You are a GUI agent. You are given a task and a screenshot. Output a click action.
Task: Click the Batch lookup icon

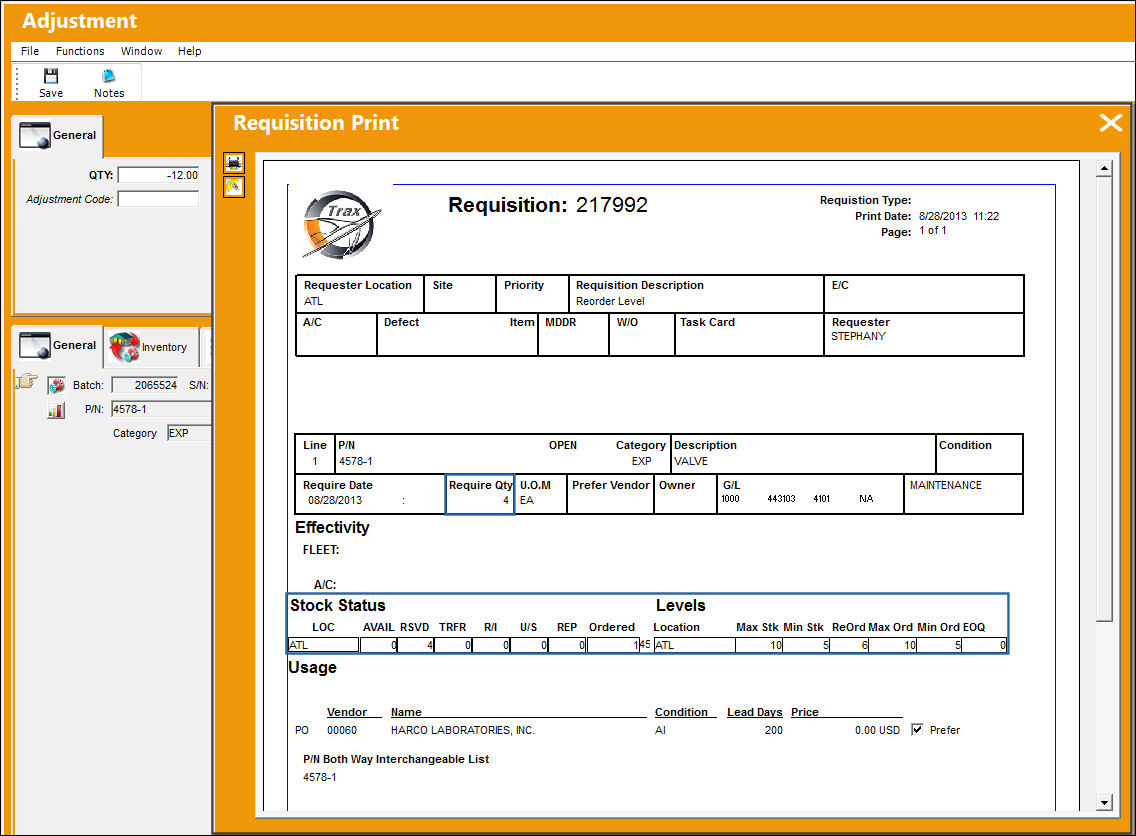[57, 385]
